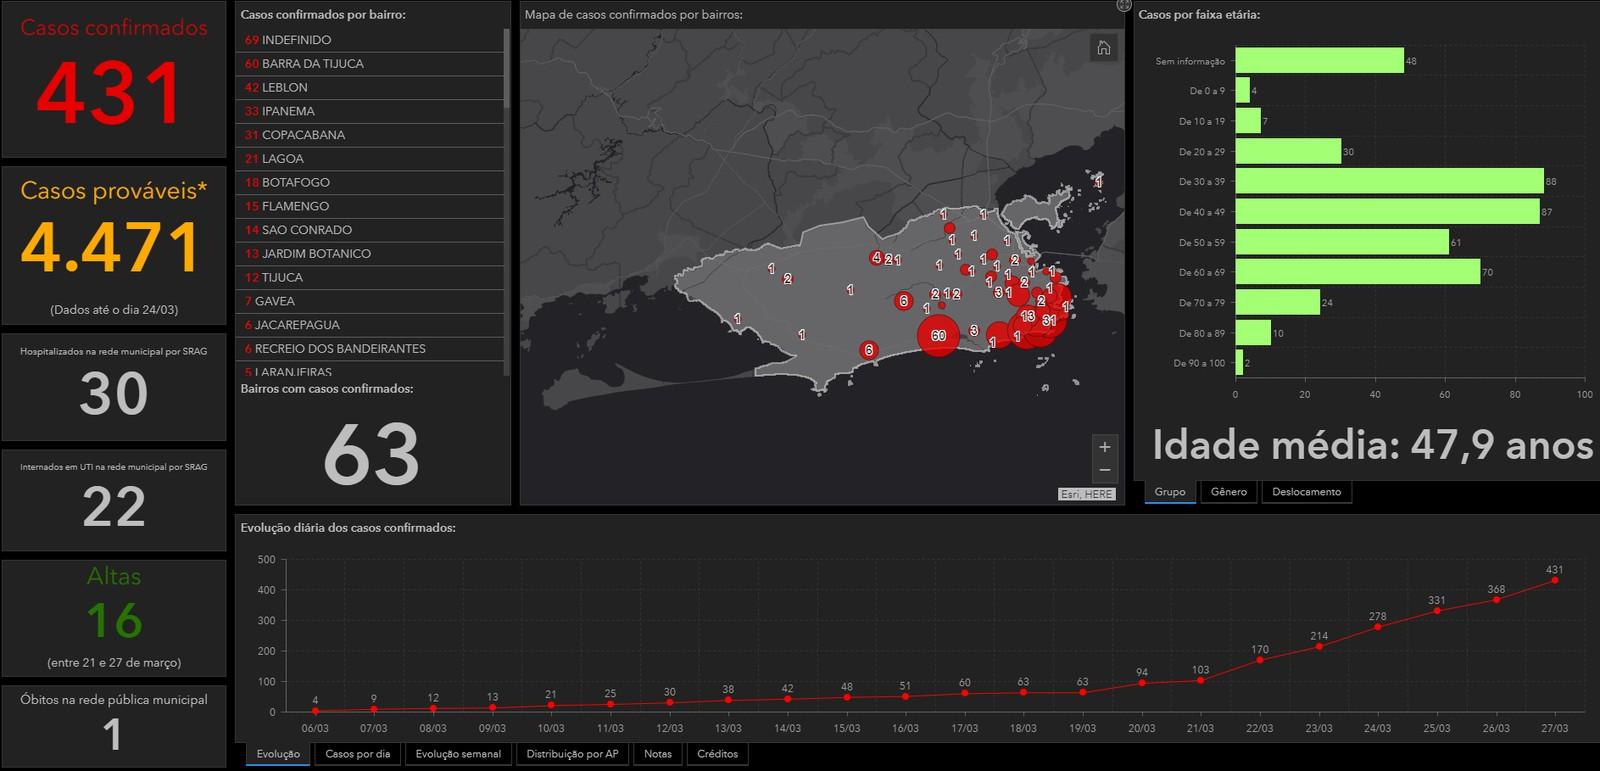
Task: Select LEBLON in the neighborhood list
Action: click(x=370, y=88)
